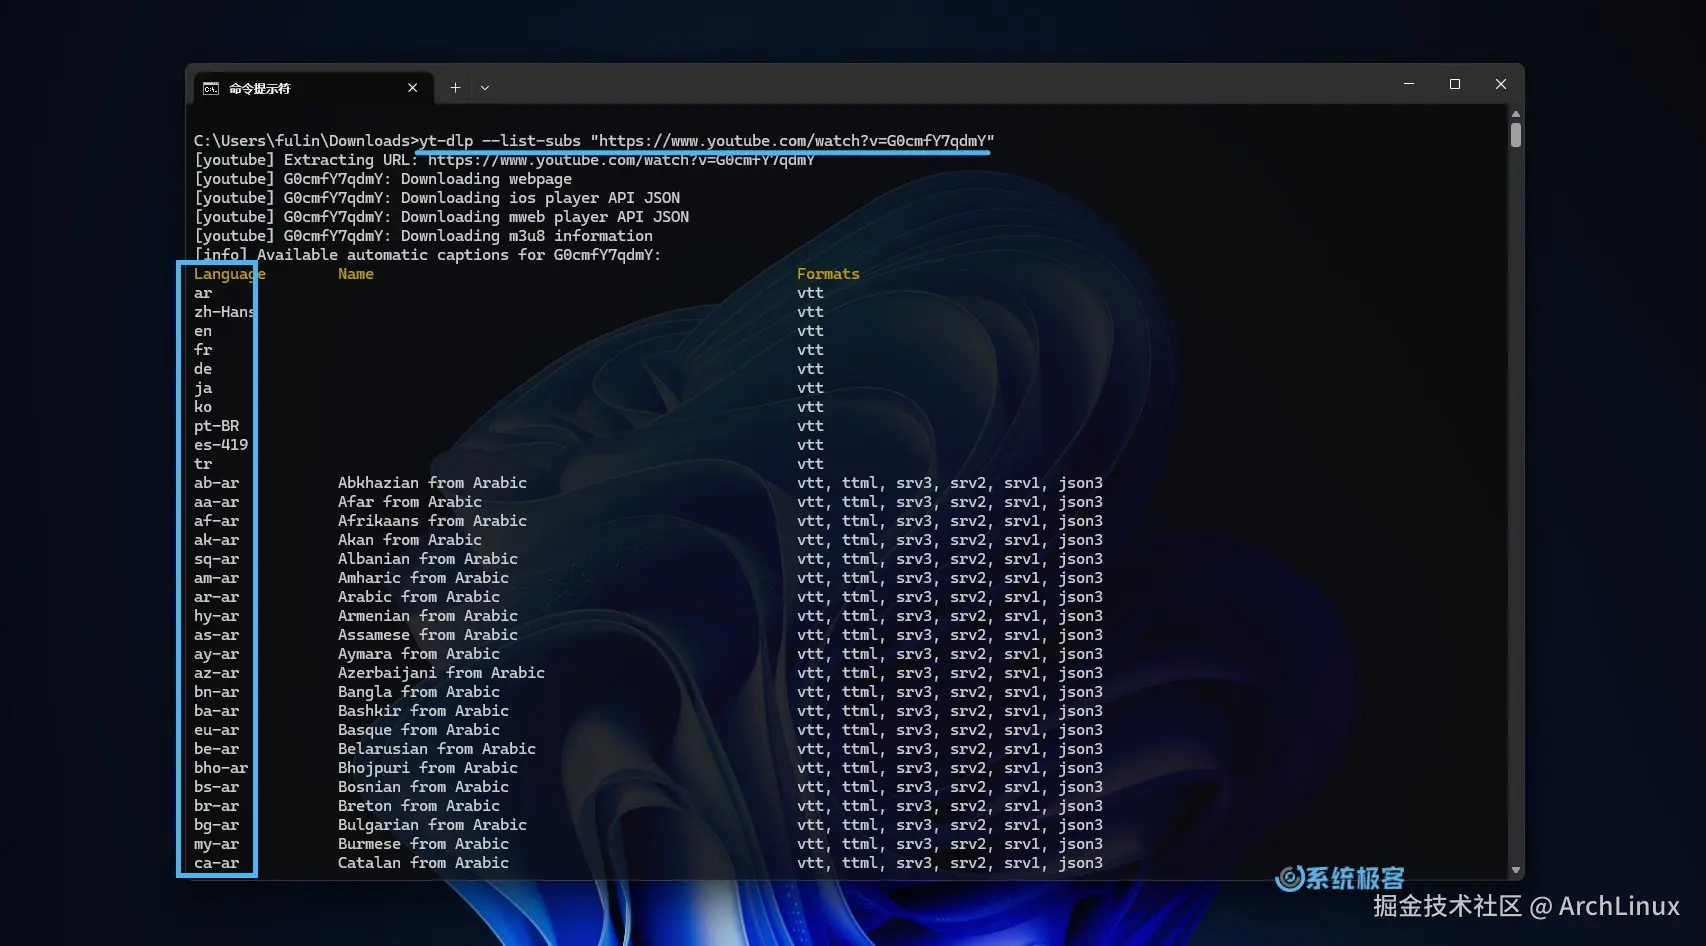Click "Bulgarian from Arabic" row name

432,825
